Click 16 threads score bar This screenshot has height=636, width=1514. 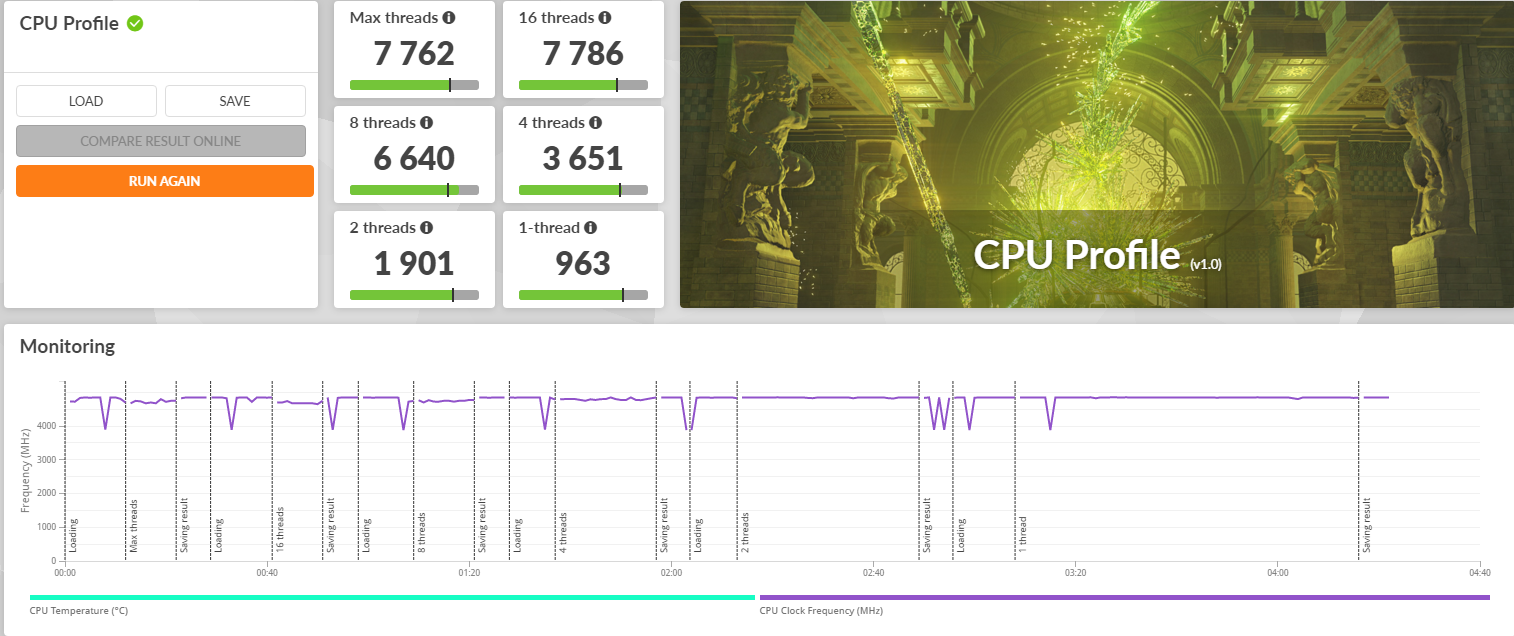tap(583, 85)
